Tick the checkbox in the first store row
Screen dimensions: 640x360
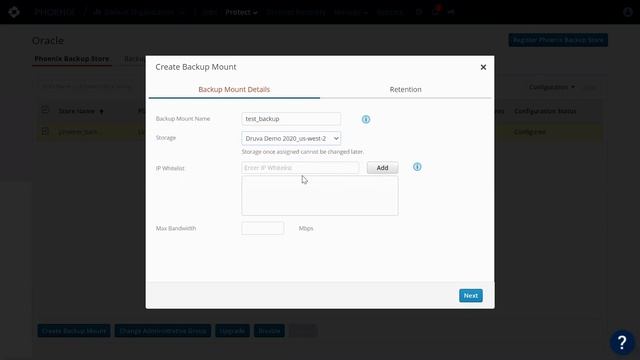click(x=45, y=131)
